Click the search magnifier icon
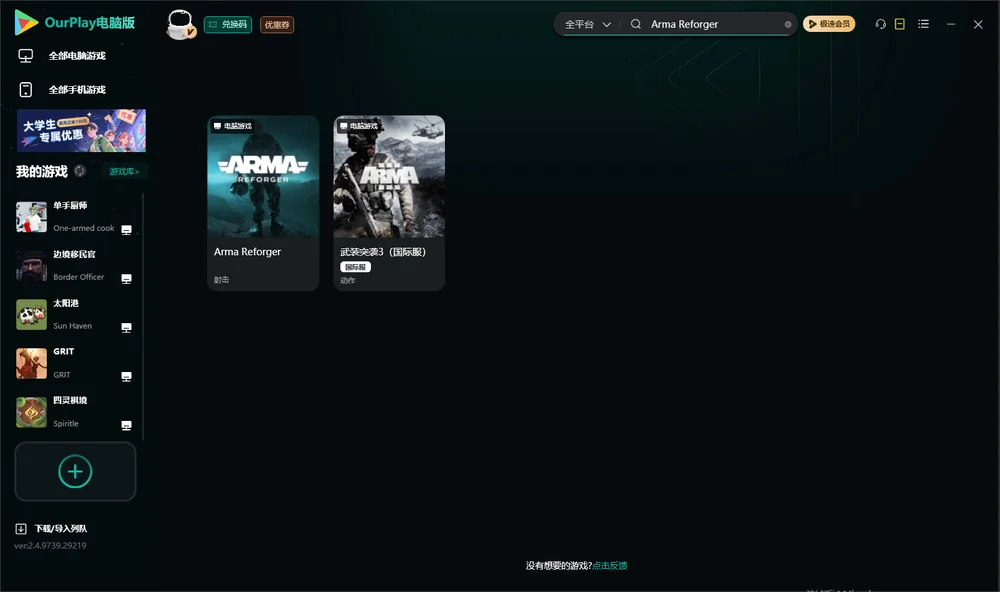This screenshot has width=1000, height=592. [x=635, y=24]
